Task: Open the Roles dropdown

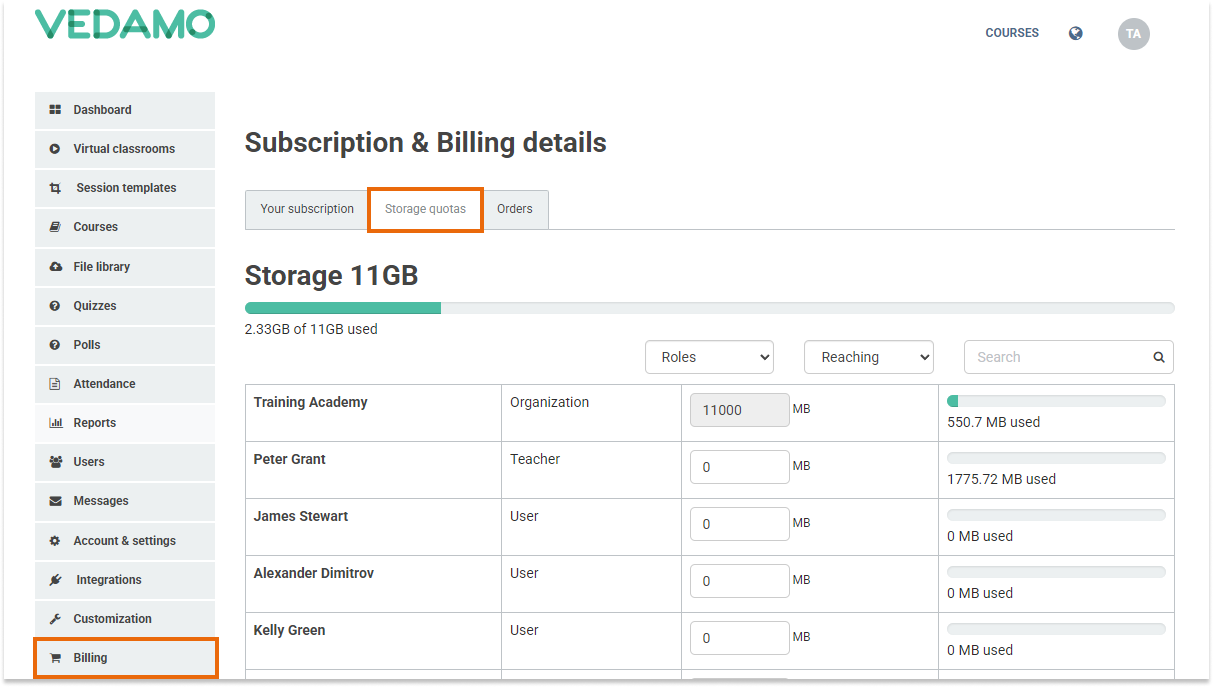Action: pyautogui.click(x=709, y=357)
